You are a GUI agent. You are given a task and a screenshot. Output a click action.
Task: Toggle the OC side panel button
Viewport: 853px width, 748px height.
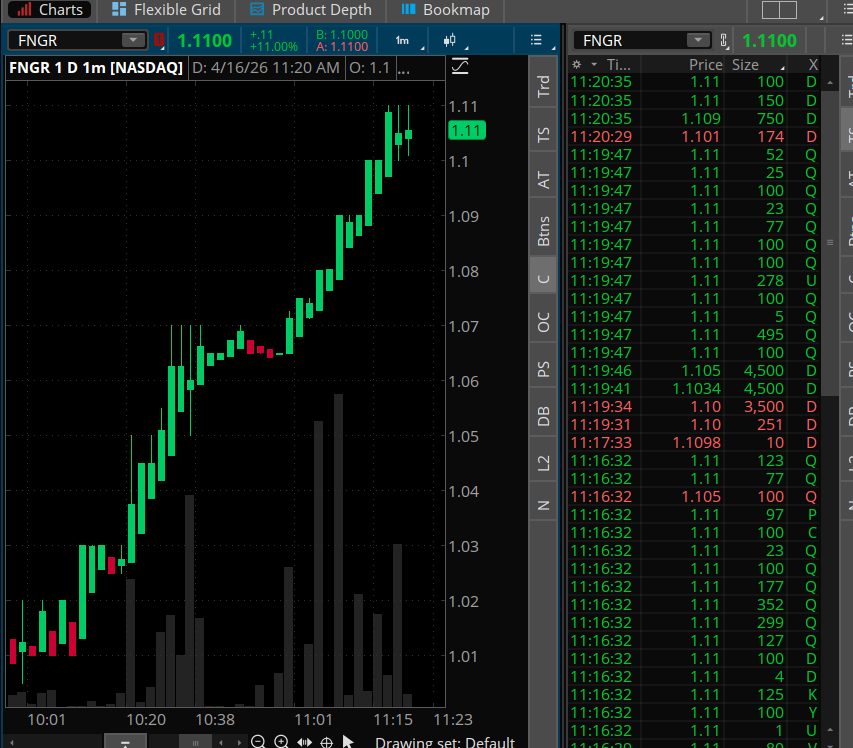pos(543,323)
